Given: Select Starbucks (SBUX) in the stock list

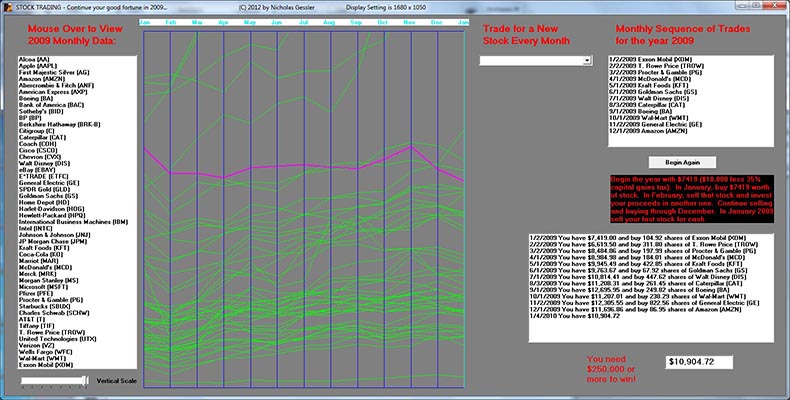Looking at the screenshot, I should click(44, 306).
